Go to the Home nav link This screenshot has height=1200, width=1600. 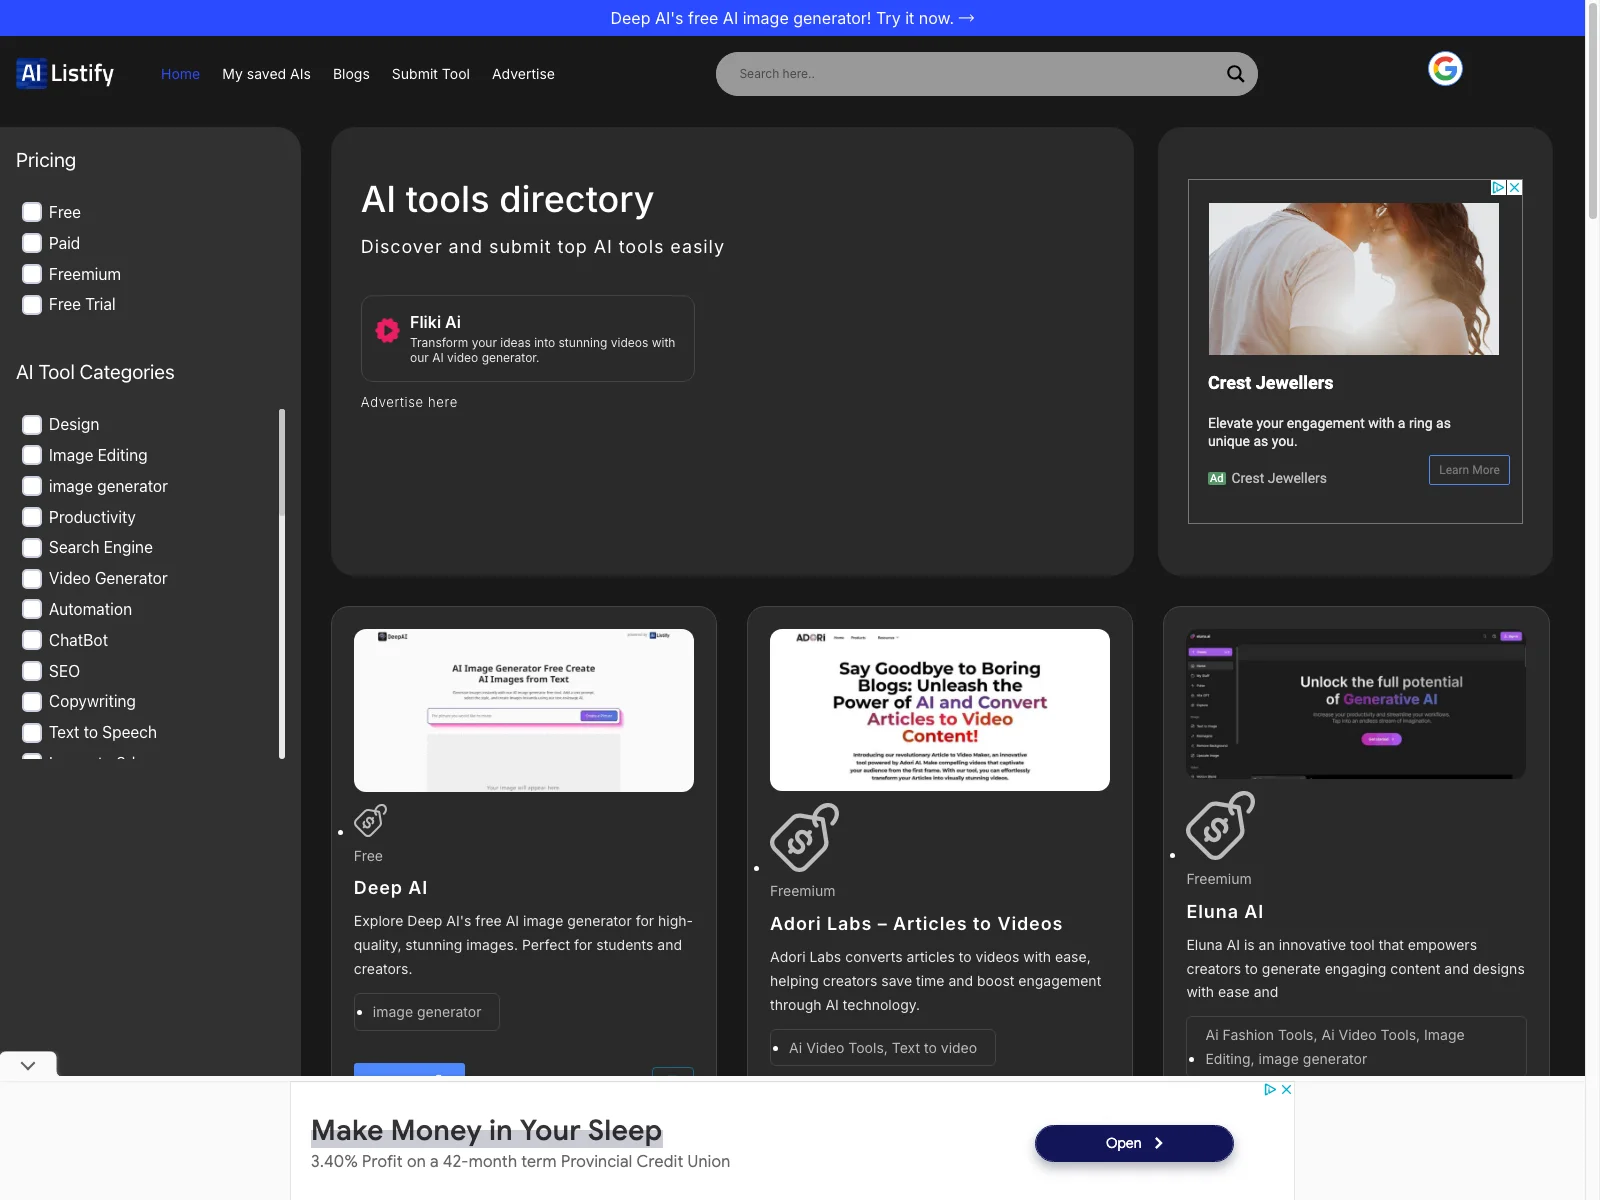(x=180, y=74)
